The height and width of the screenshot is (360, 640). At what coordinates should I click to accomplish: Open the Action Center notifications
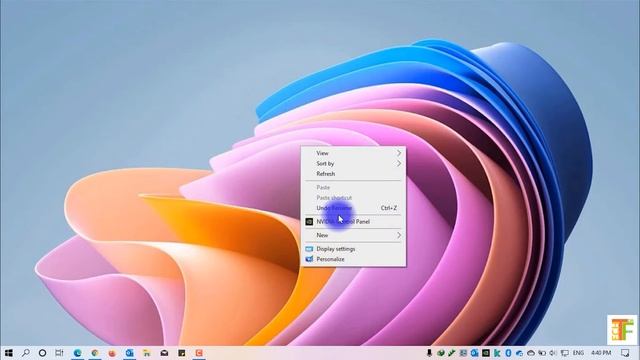tap(625, 353)
